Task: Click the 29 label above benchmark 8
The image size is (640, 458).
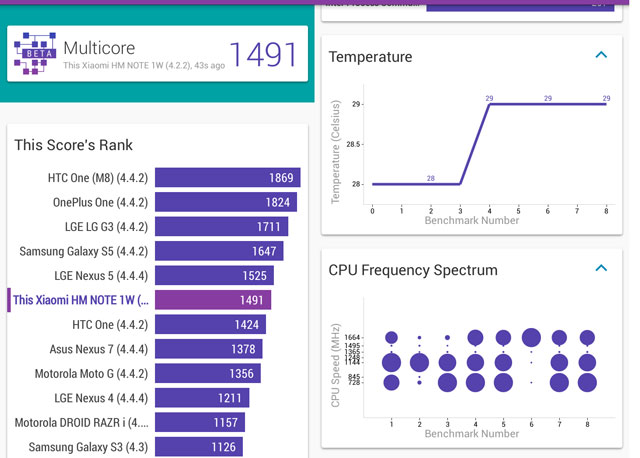Action: pyautogui.click(x=606, y=98)
